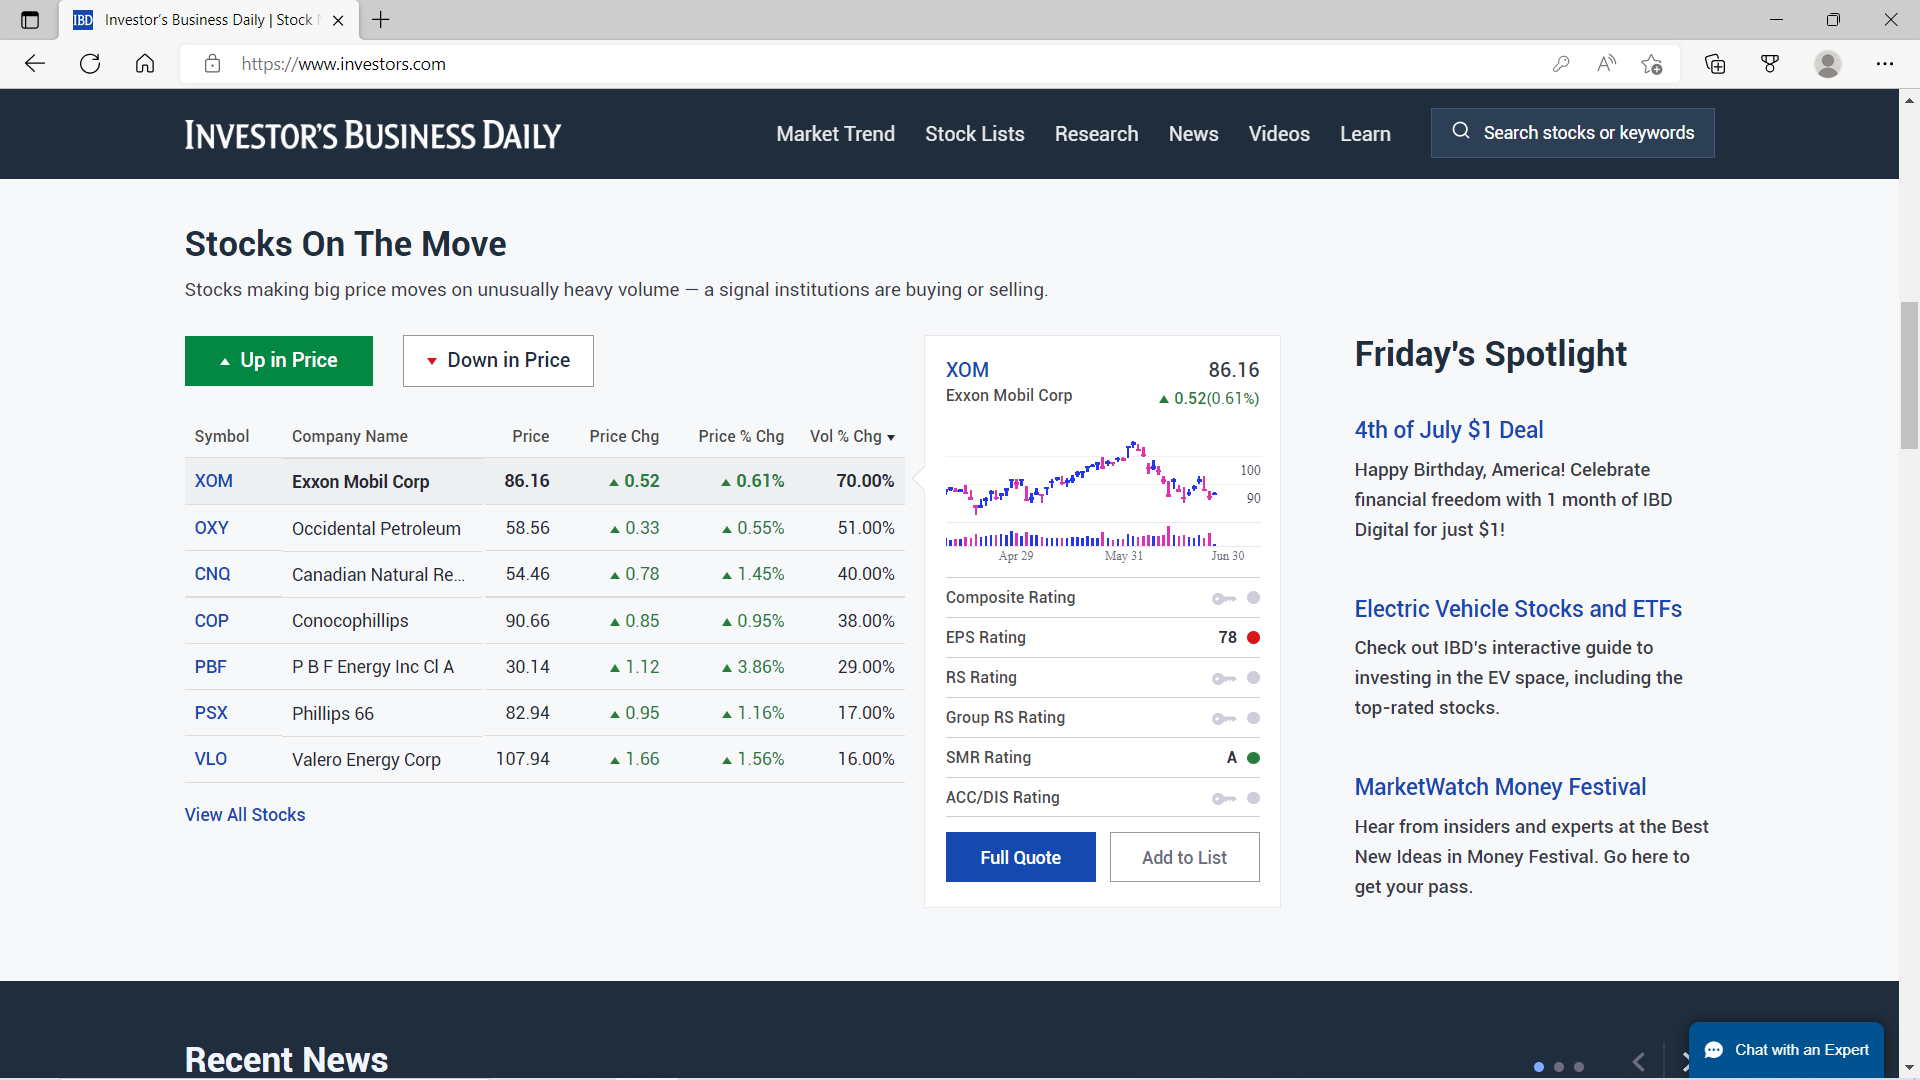Go to the previous news carousel arrow
The width and height of the screenshot is (1920, 1080).
[1639, 1062]
